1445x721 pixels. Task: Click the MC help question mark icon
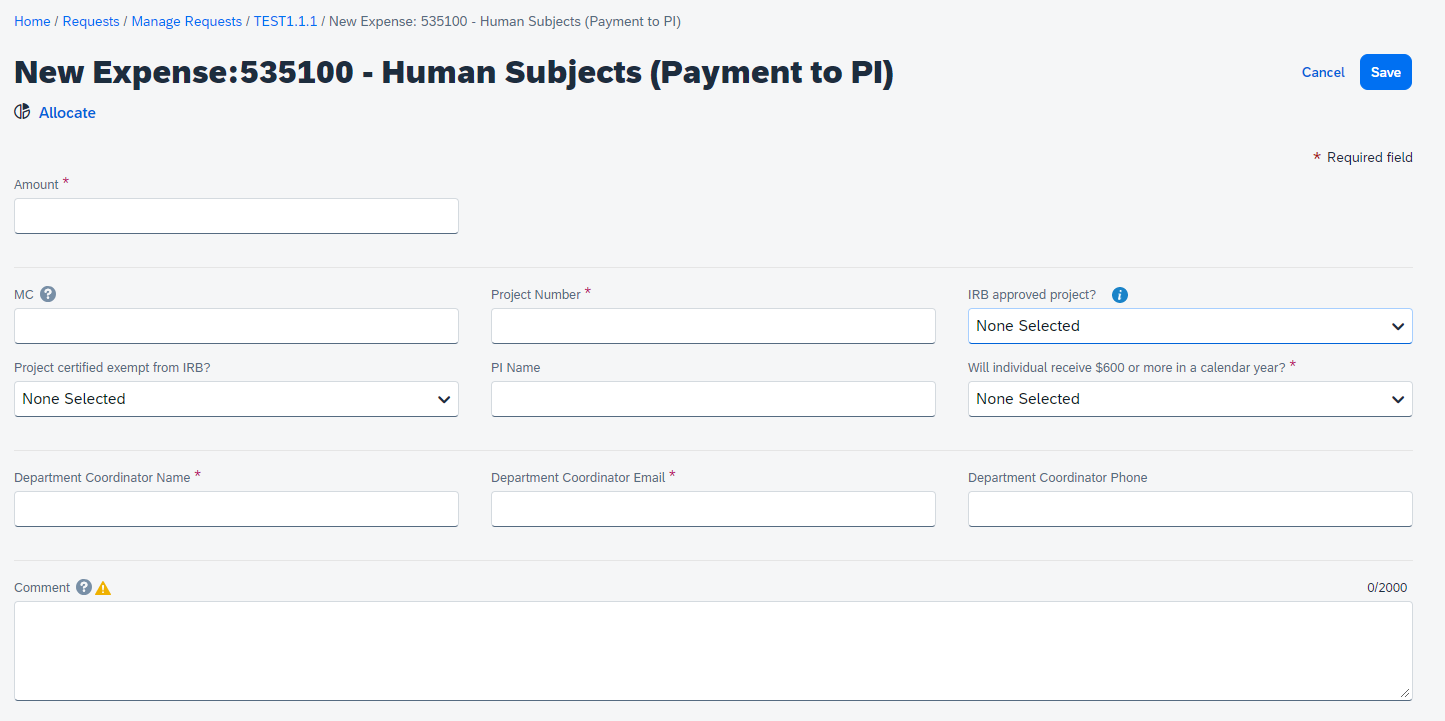48,294
